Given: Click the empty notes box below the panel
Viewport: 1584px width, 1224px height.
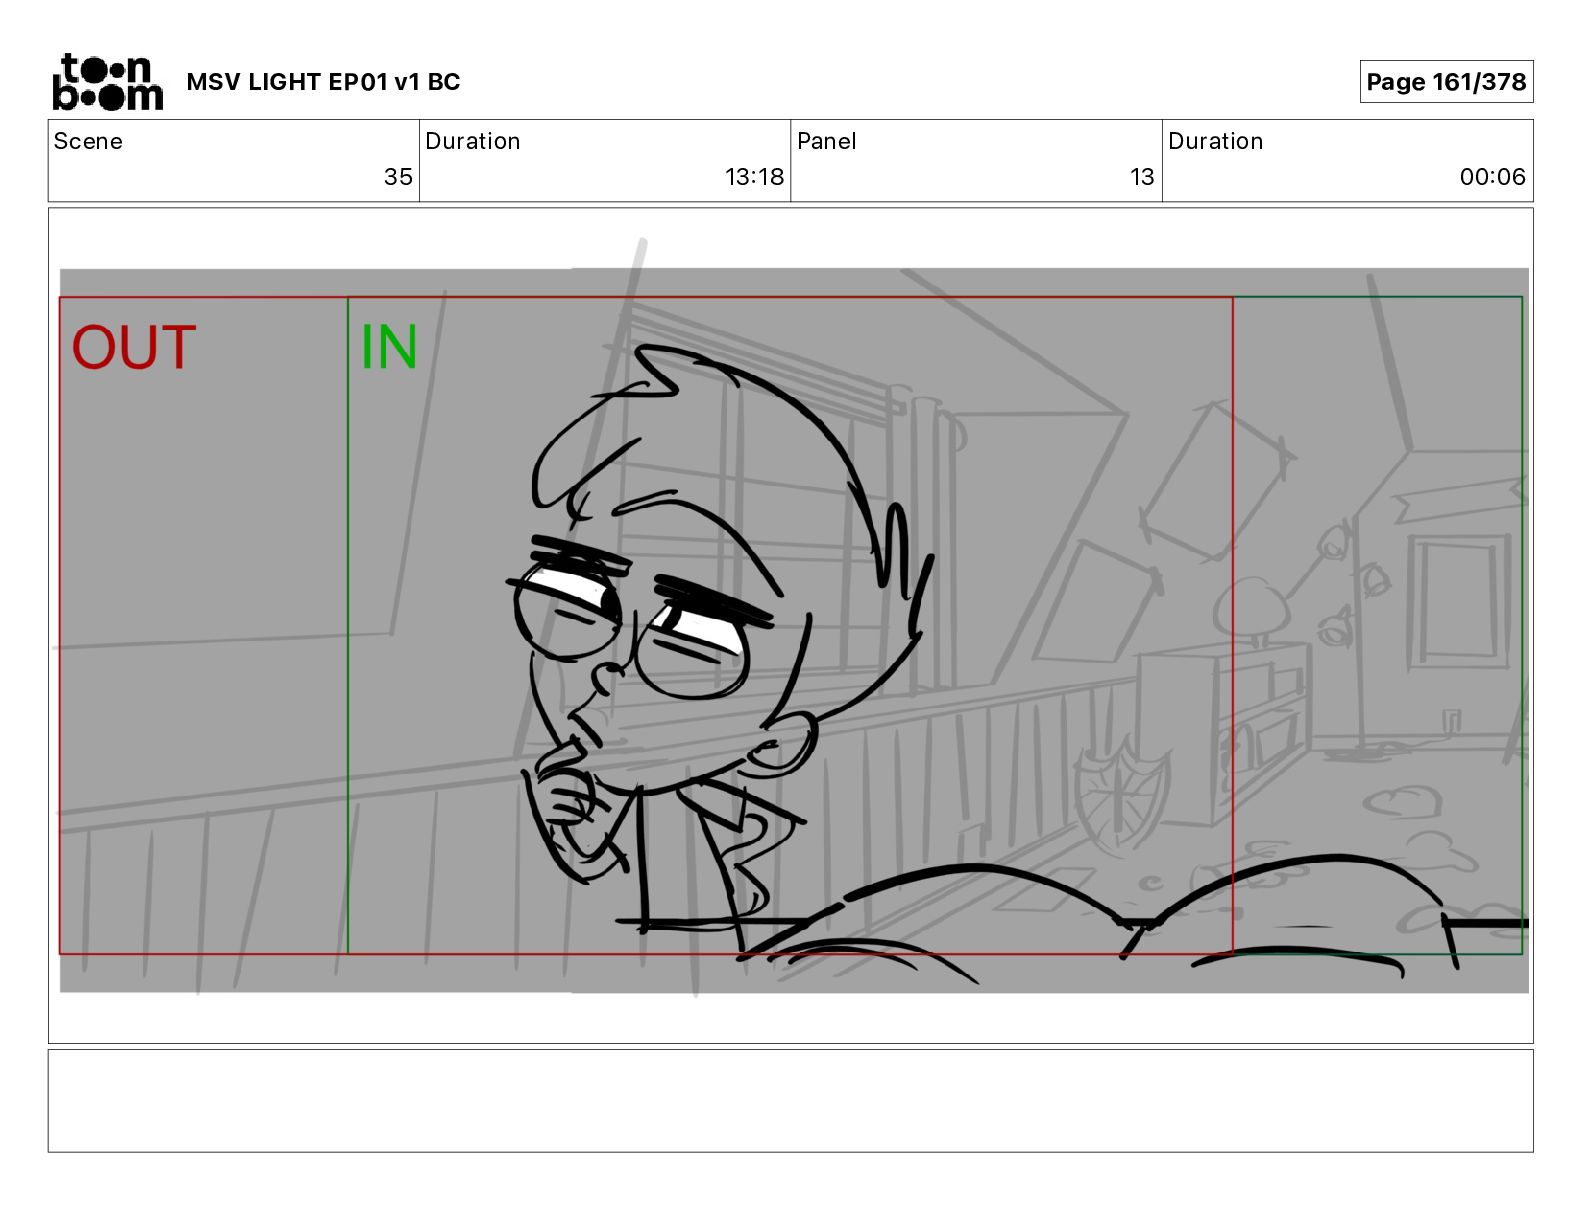Looking at the screenshot, I should [790, 1100].
